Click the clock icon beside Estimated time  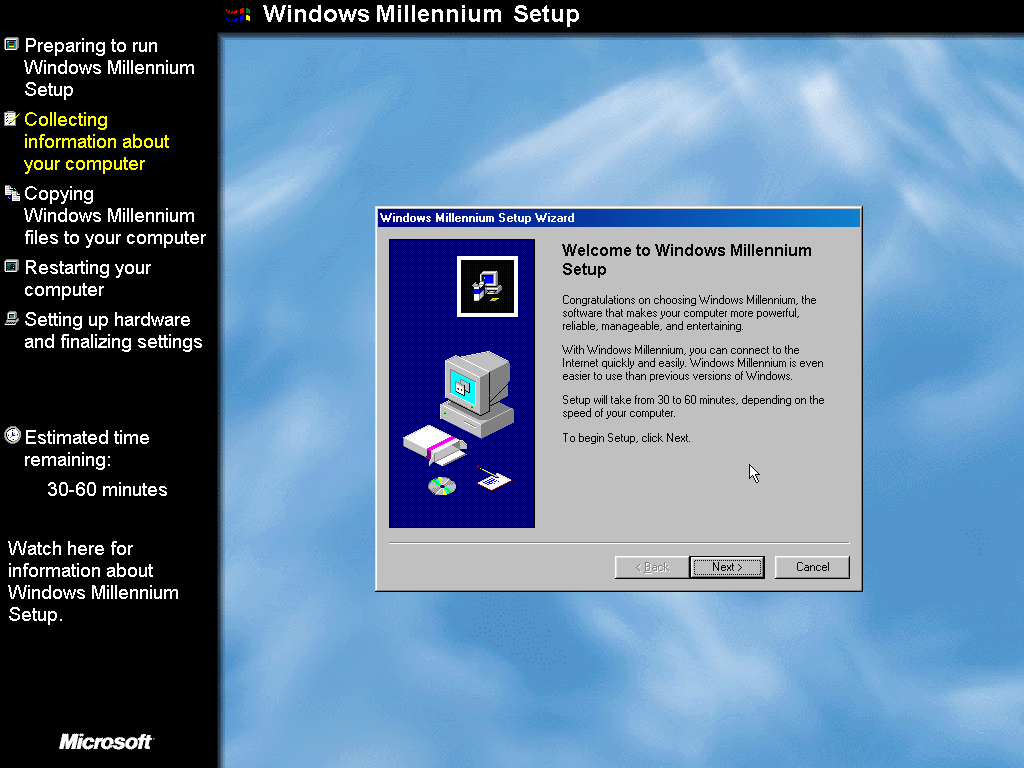12,436
